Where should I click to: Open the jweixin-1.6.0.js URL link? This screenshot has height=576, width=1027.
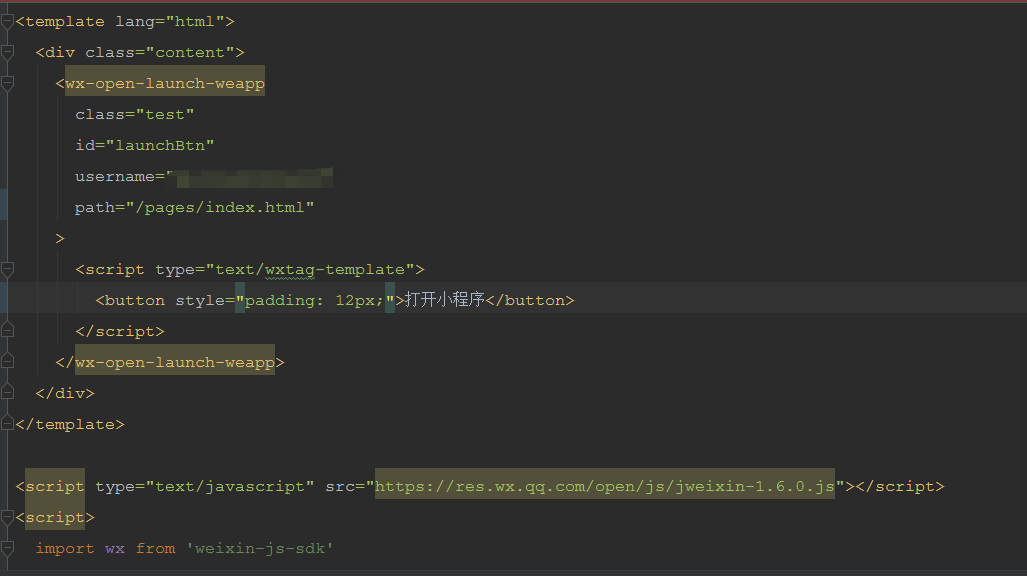(605, 486)
